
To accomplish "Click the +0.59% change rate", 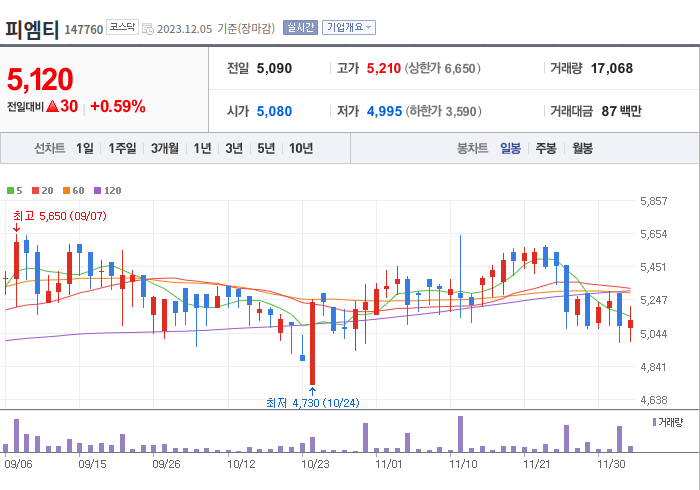I will (118, 106).
